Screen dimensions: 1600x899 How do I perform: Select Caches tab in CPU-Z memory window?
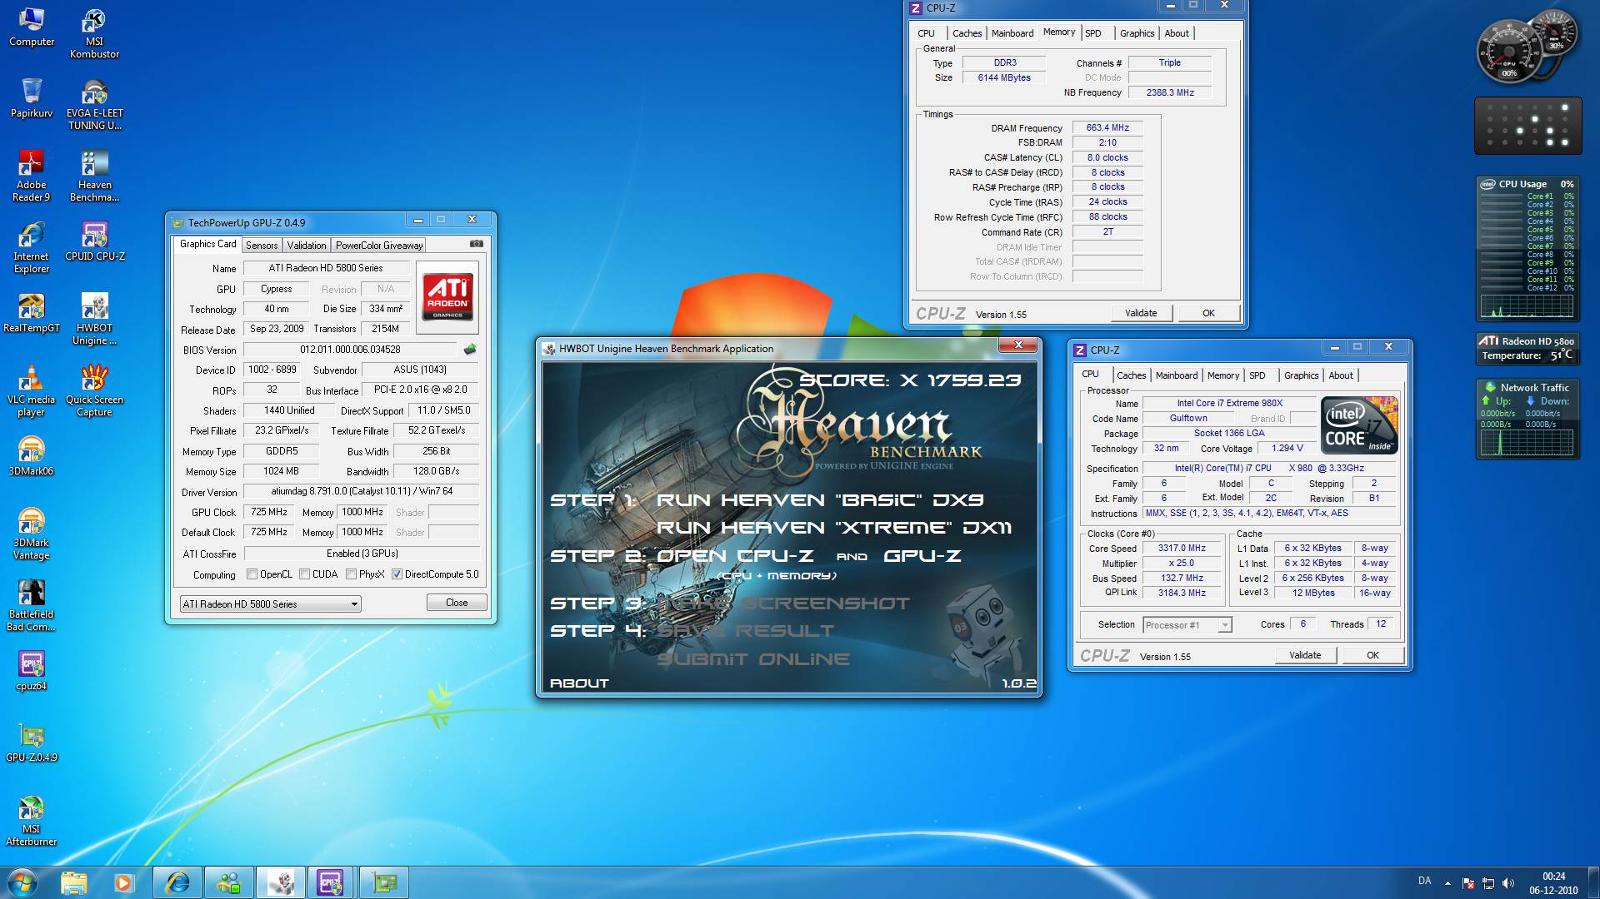point(967,33)
